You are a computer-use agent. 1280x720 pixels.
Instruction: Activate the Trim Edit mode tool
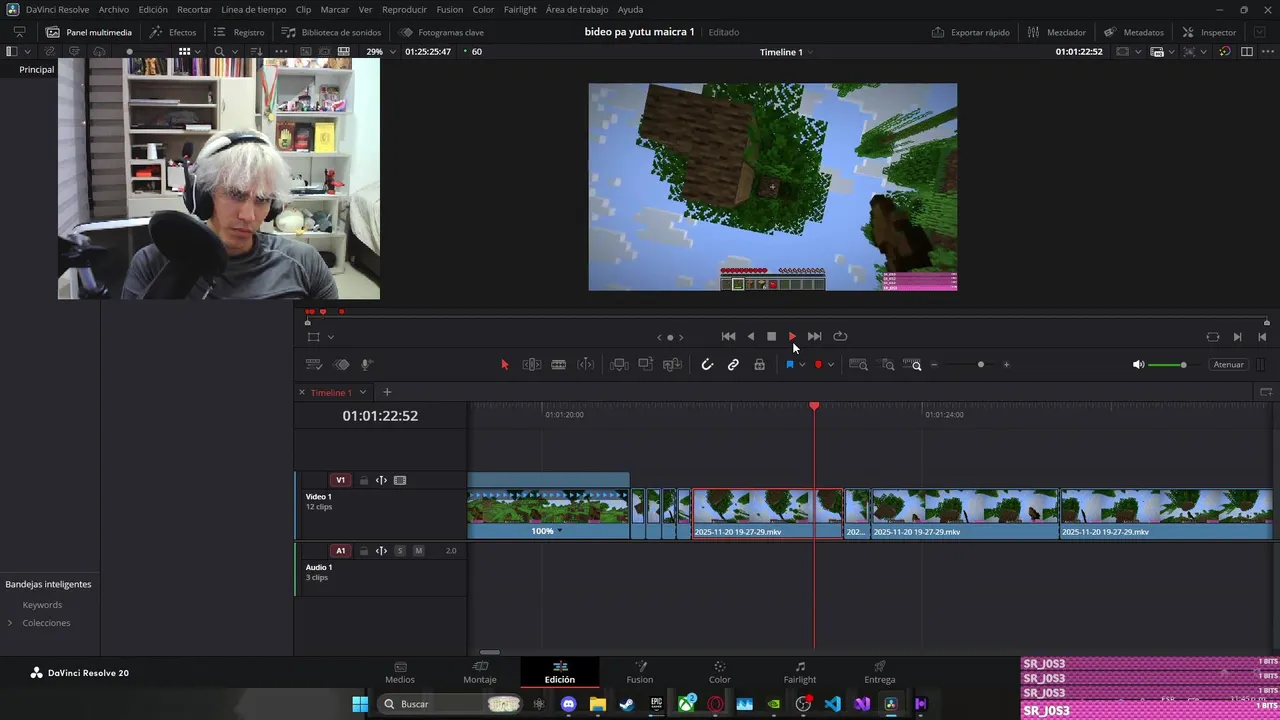coord(532,365)
